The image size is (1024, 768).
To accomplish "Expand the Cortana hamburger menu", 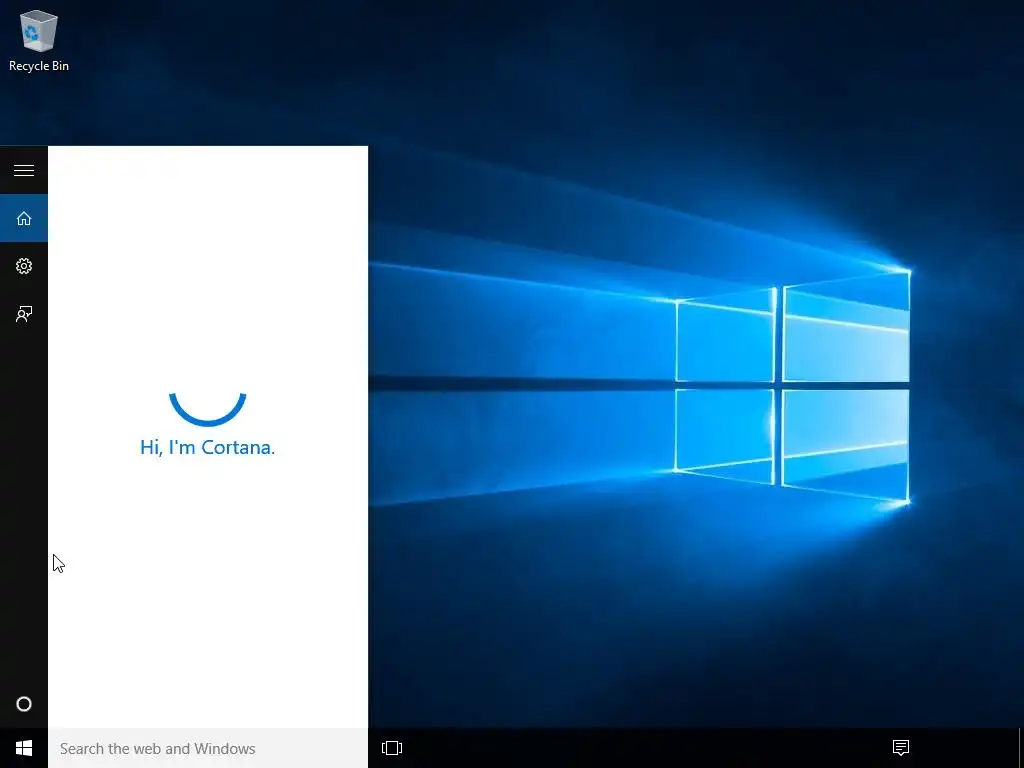I will tap(24, 170).
